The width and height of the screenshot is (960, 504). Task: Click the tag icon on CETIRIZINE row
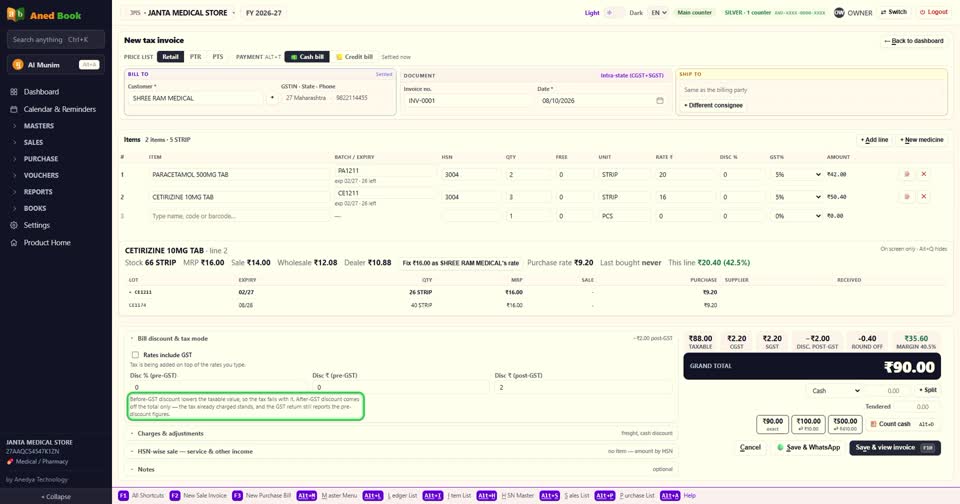click(907, 197)
